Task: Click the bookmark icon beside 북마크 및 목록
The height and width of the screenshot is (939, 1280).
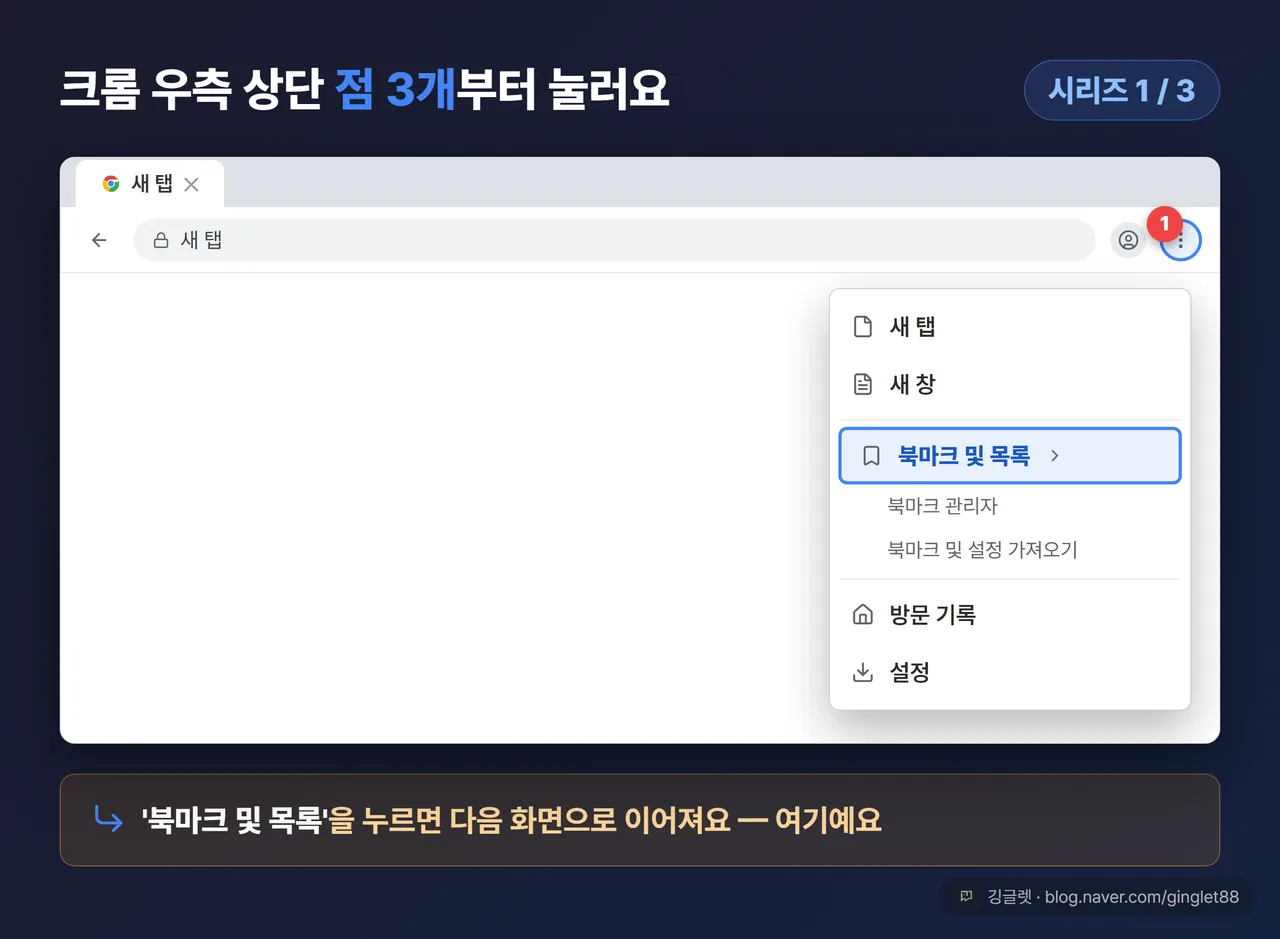Action: [871, 456]
